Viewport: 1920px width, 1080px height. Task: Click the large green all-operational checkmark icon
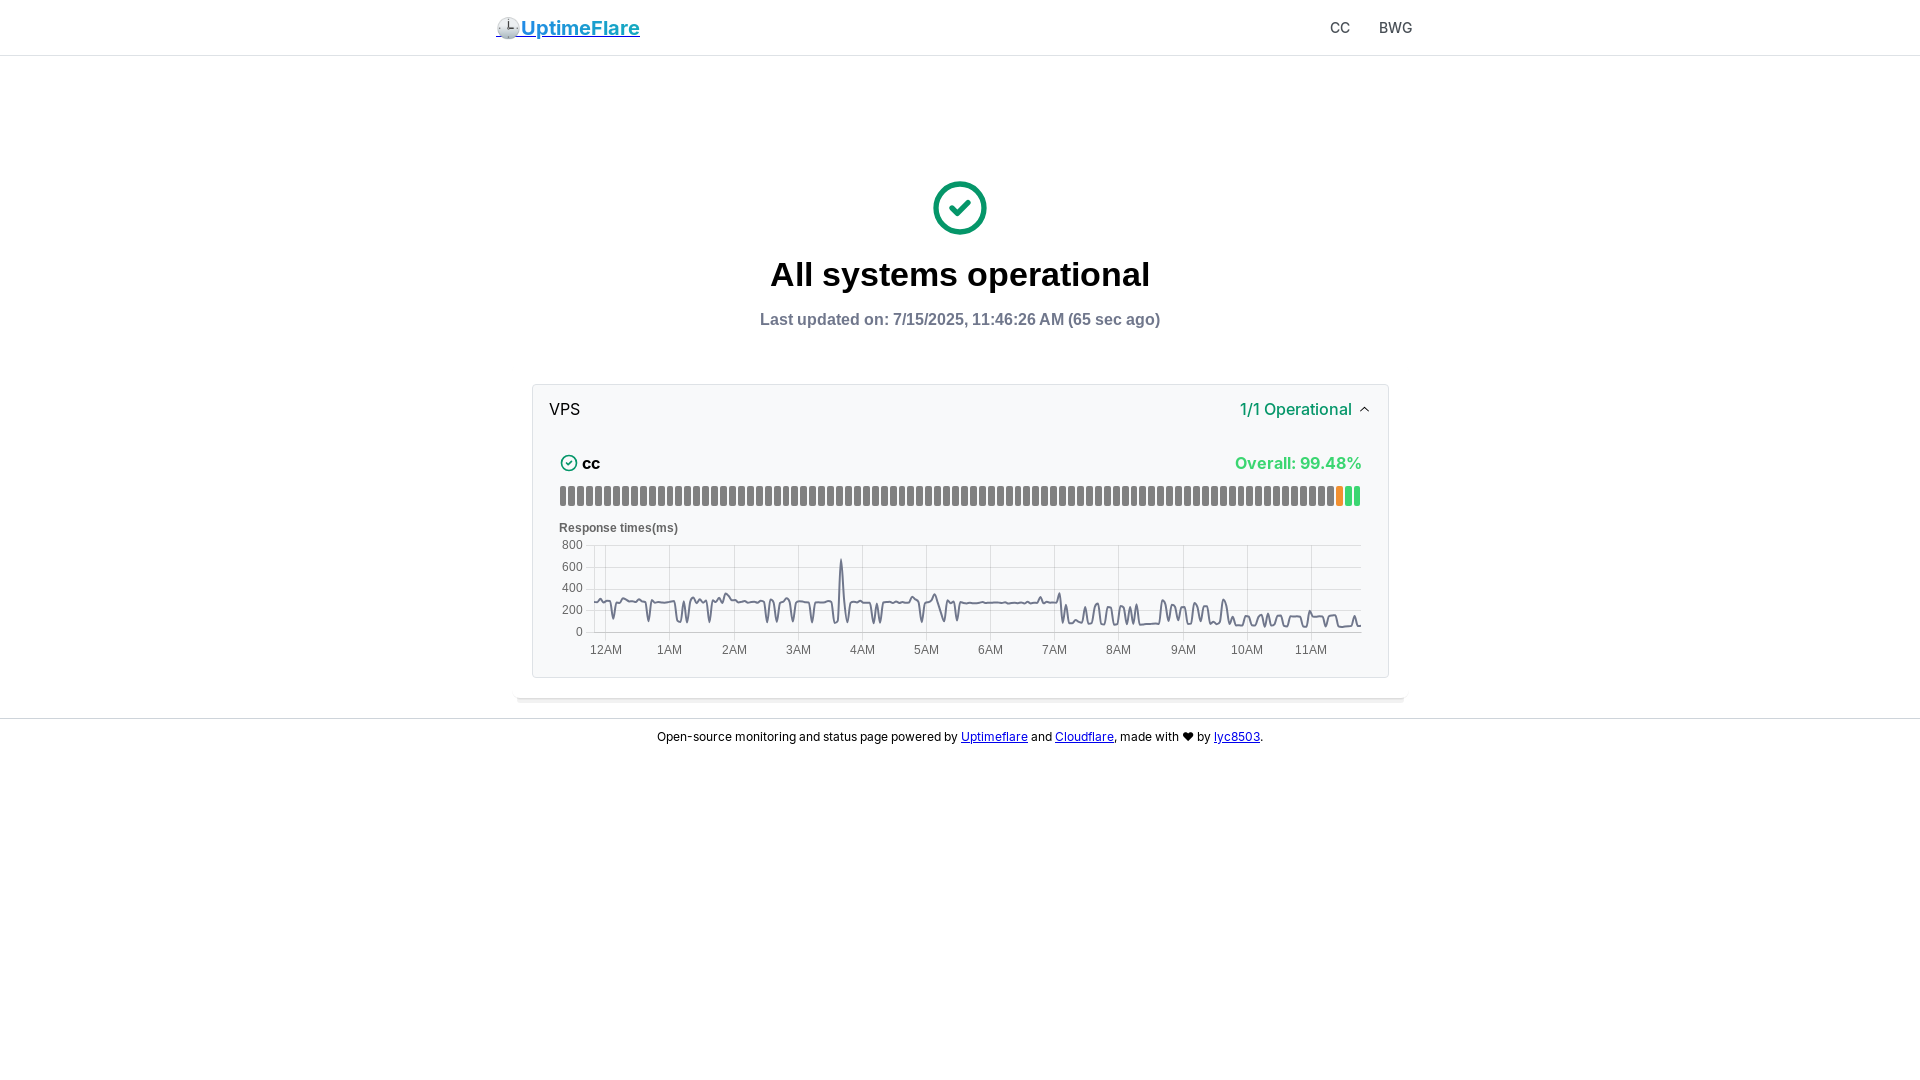click(960, 208)
